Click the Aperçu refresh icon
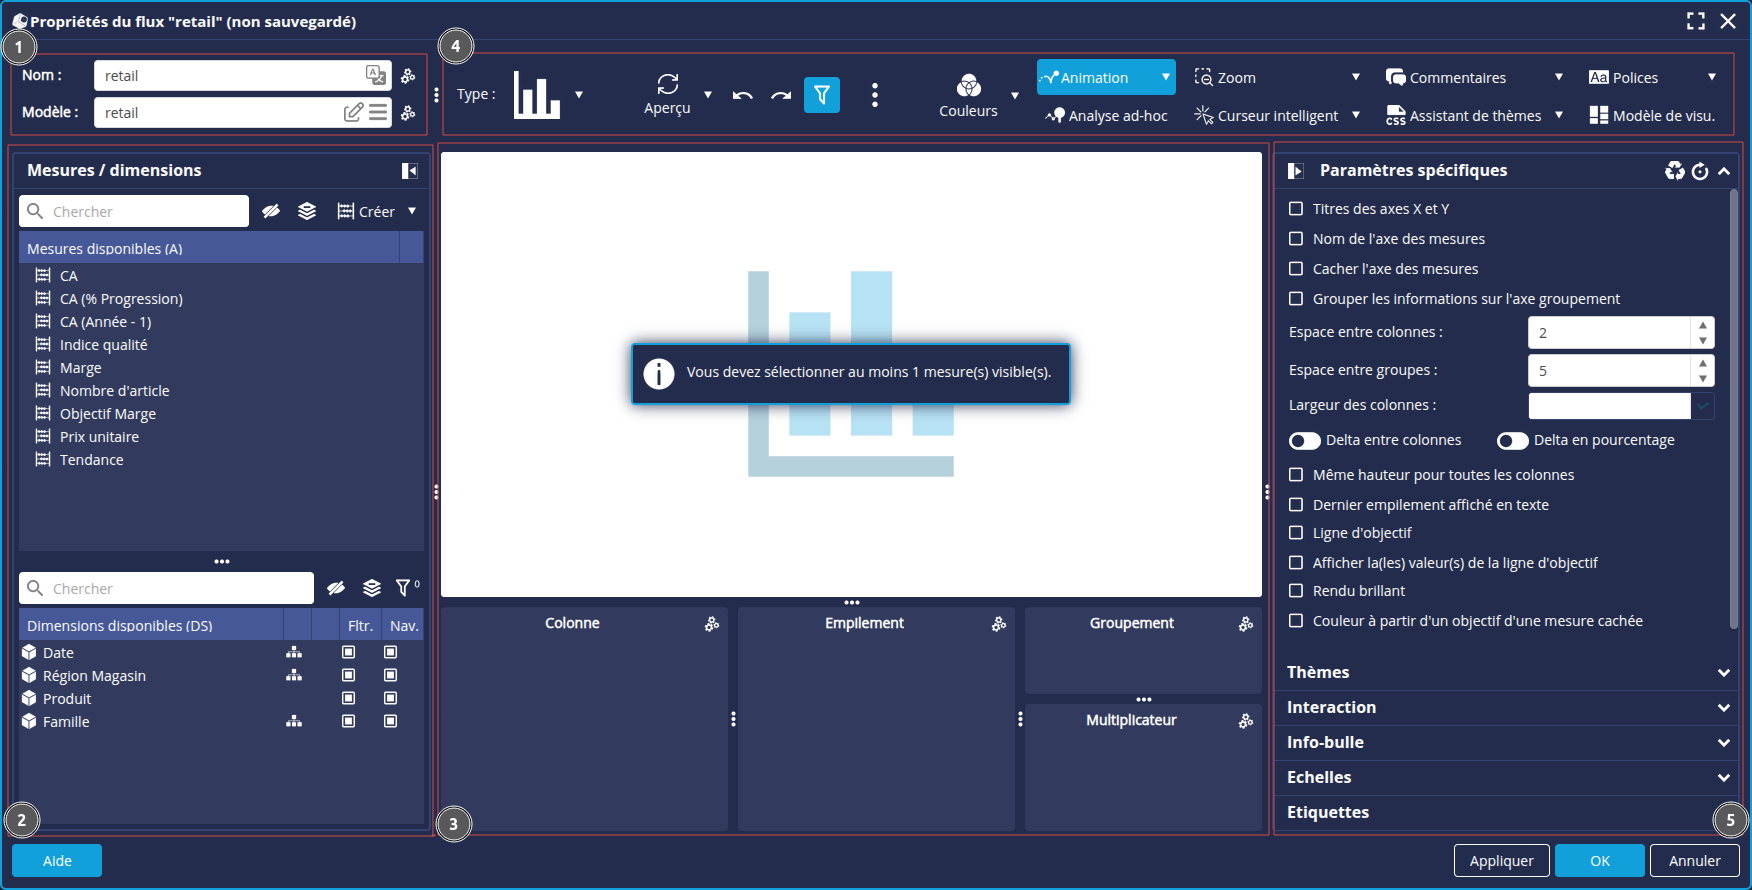 [x=667, y=84]
